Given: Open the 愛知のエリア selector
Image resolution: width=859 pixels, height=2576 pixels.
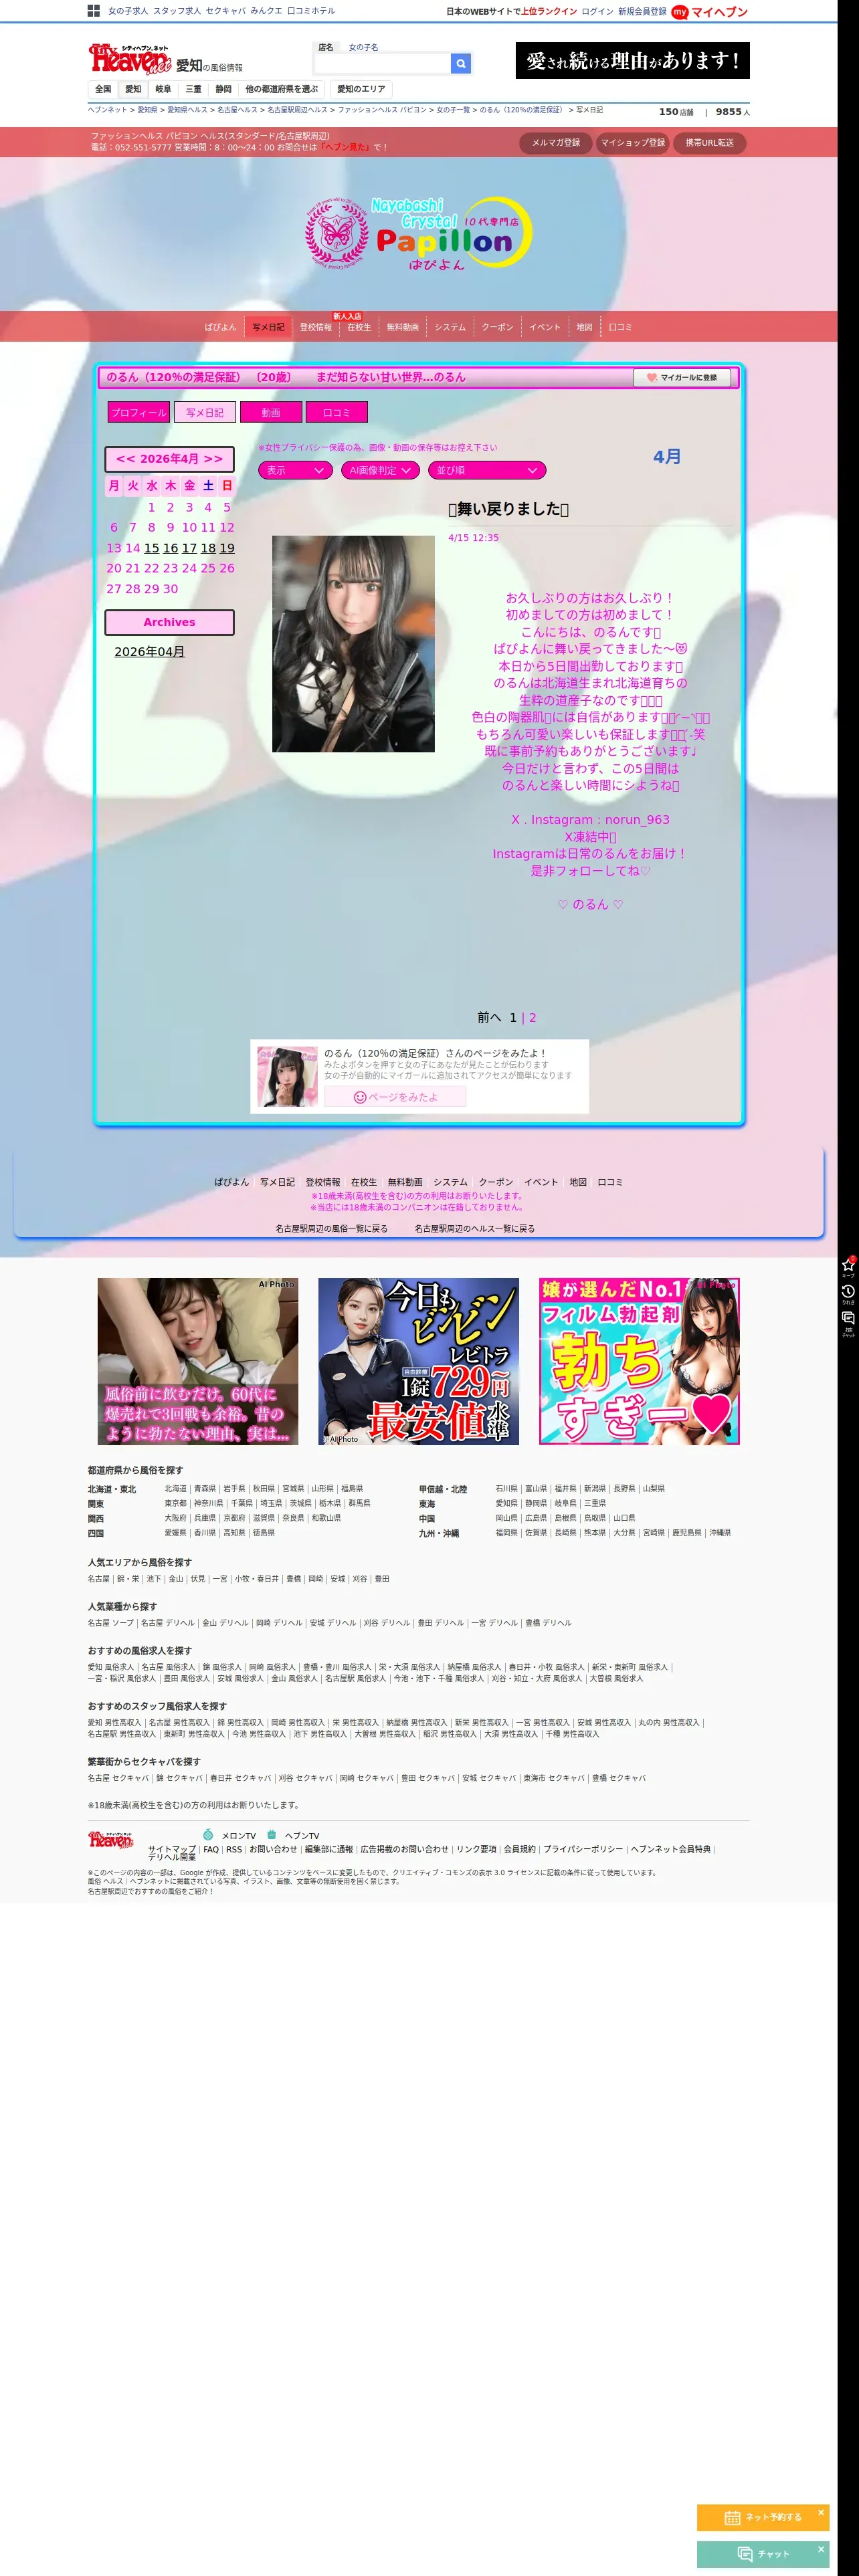Looking at the screenshot, I should [361, 89].
